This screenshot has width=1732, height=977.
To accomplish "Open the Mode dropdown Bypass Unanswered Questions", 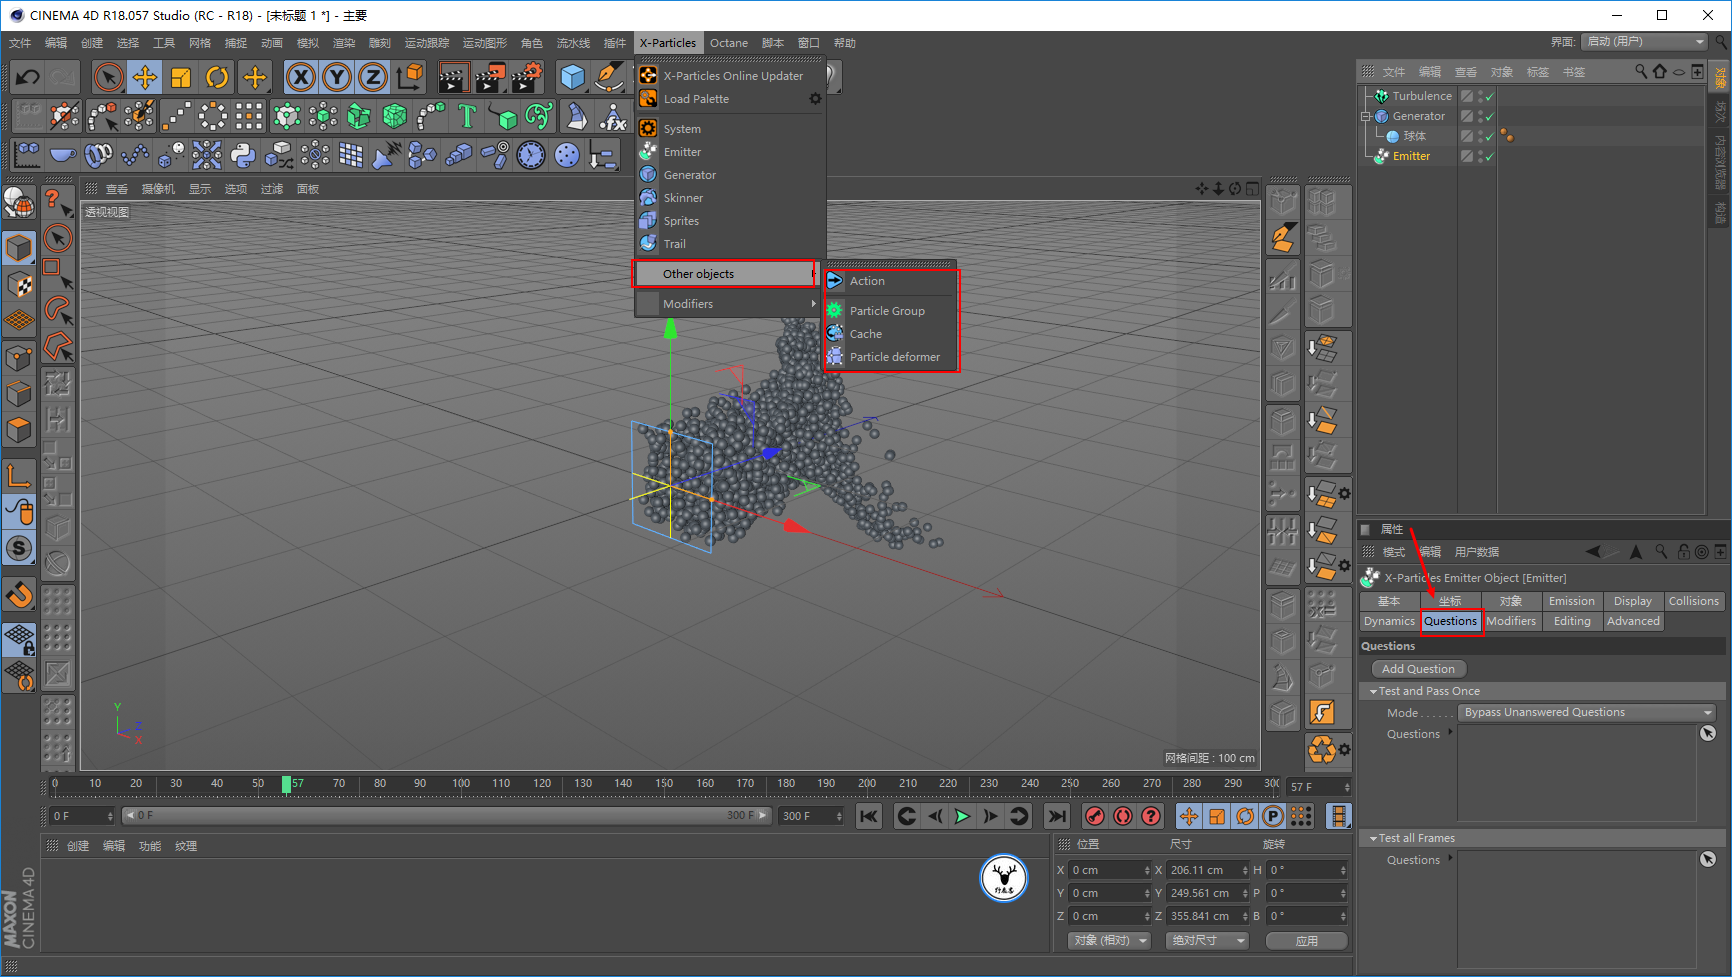I will [1587, 713].
